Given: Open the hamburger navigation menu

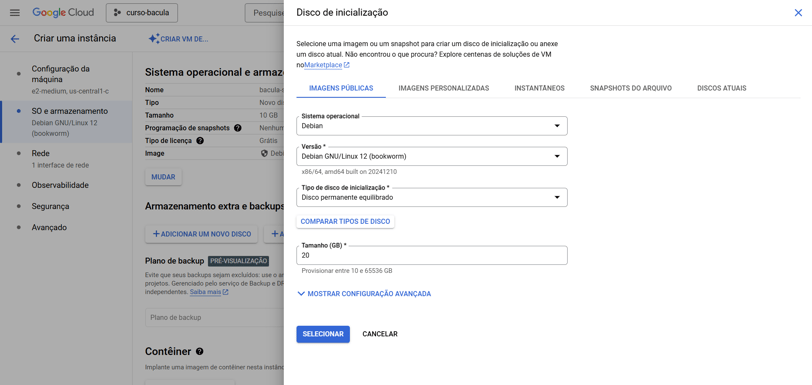Looking at the screenshot, I should click(15, 12).
